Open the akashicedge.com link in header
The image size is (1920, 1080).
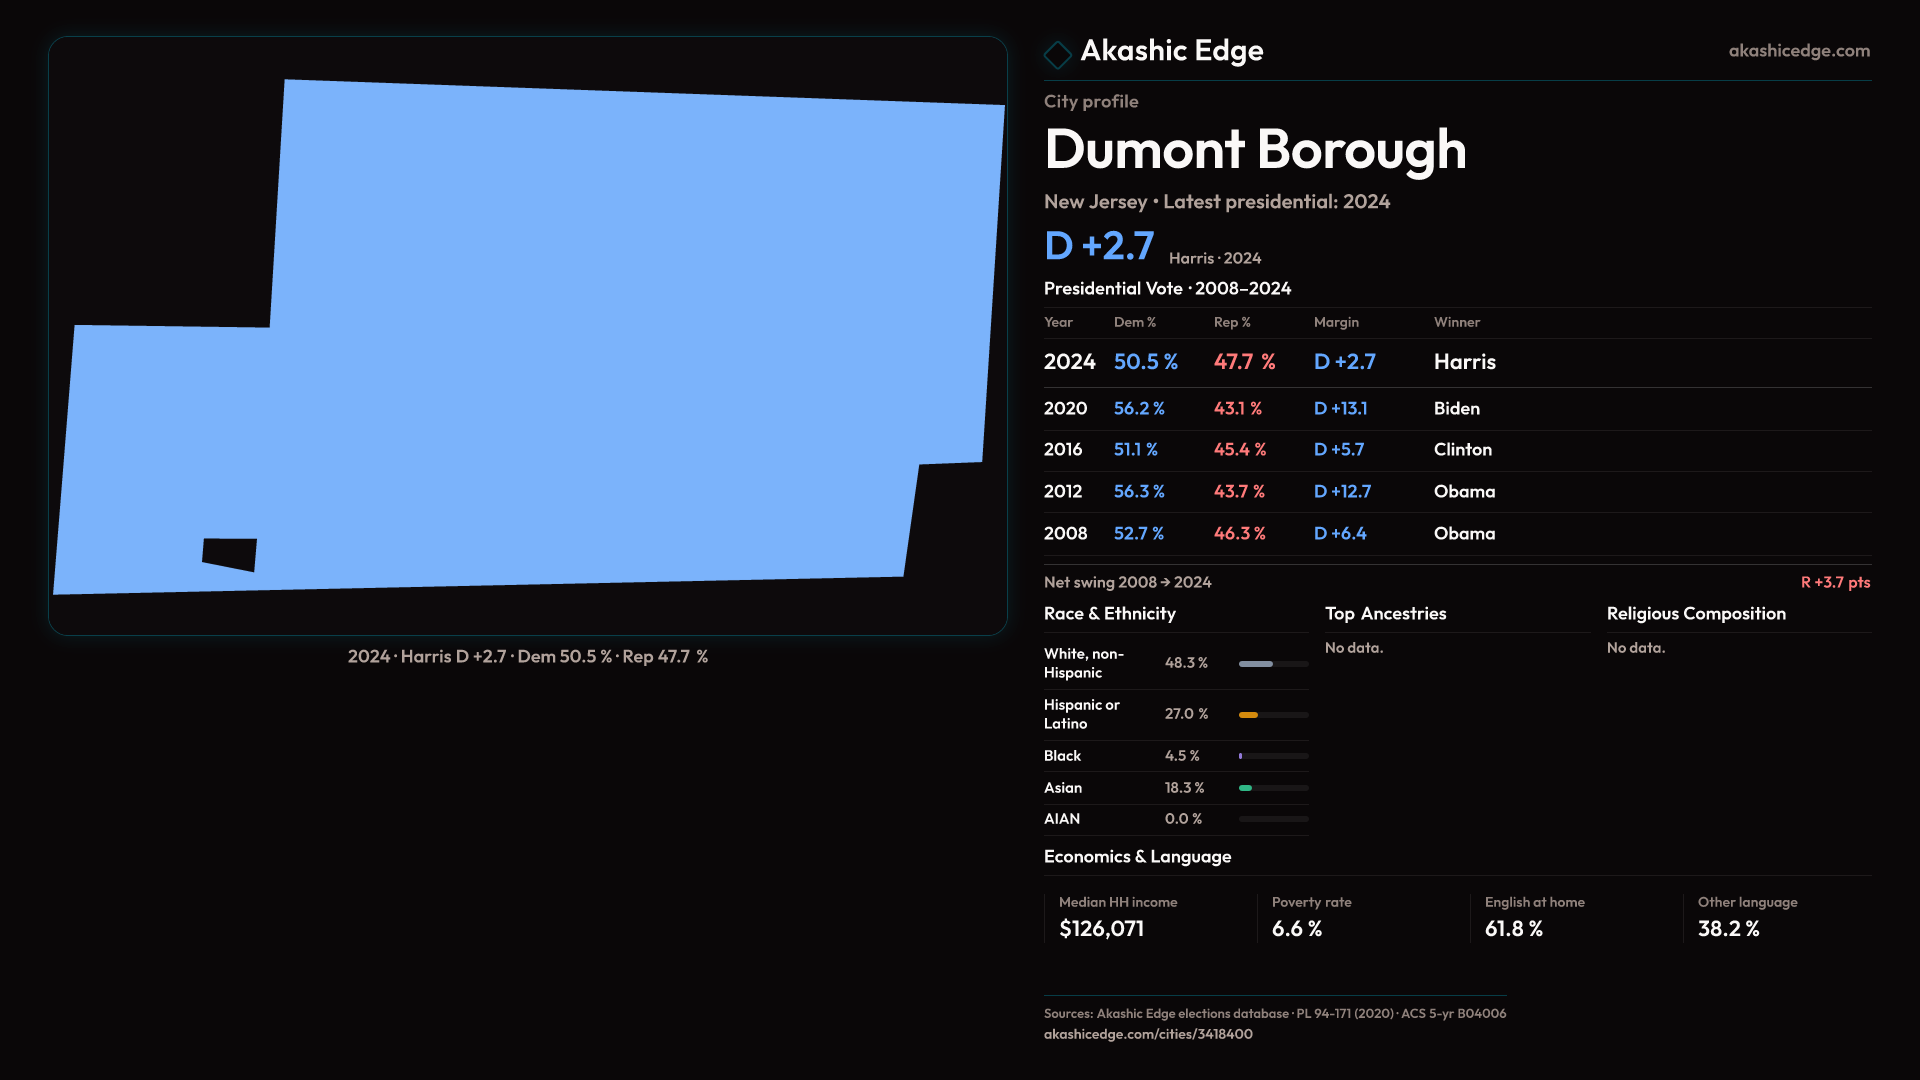click(1798, 51)
